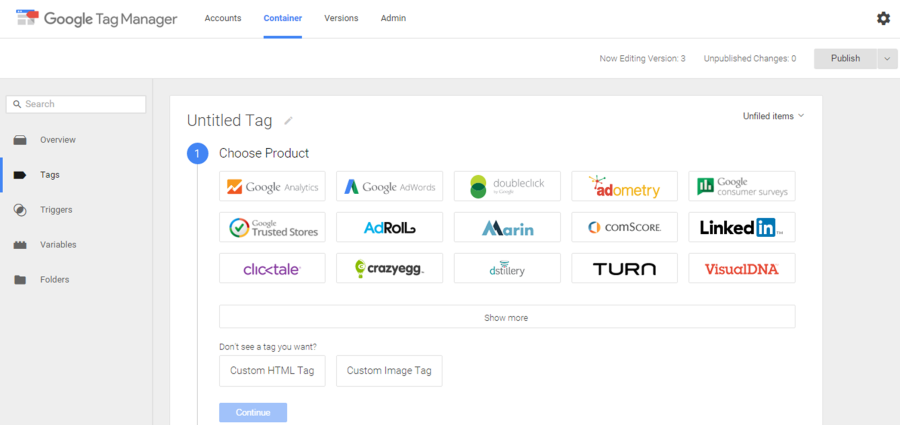The height and width of the screenshot is (425, 900).
Task: Select the Marin product tile
Action: click(507, 227)
